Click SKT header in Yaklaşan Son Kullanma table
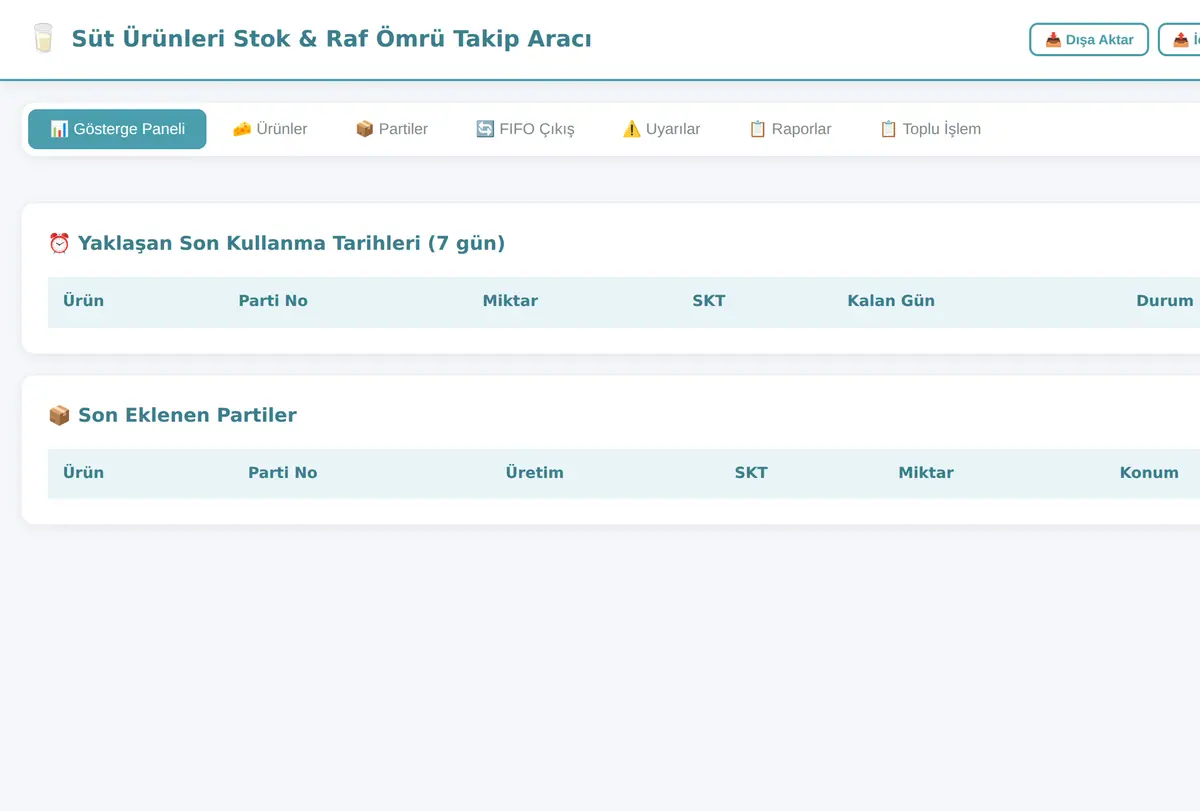 coord(709,301)
